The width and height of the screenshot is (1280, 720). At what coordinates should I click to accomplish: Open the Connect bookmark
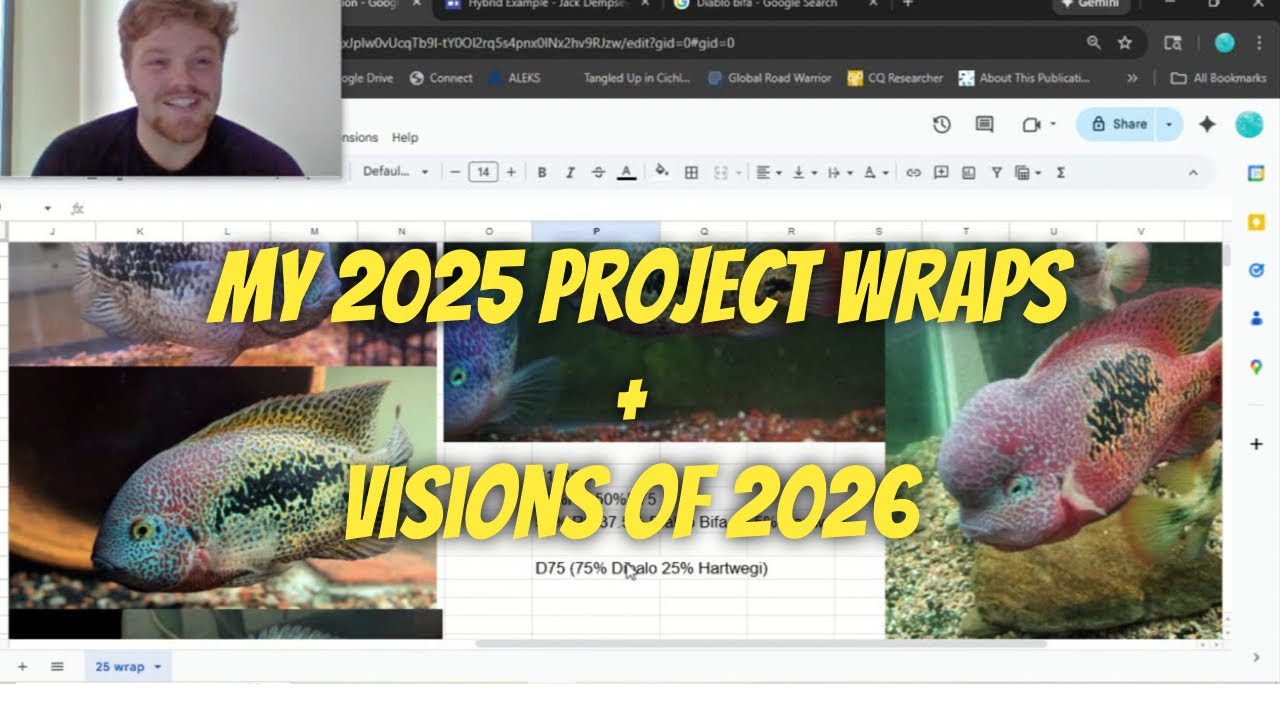pyautogui.click(x=441, y=78)
